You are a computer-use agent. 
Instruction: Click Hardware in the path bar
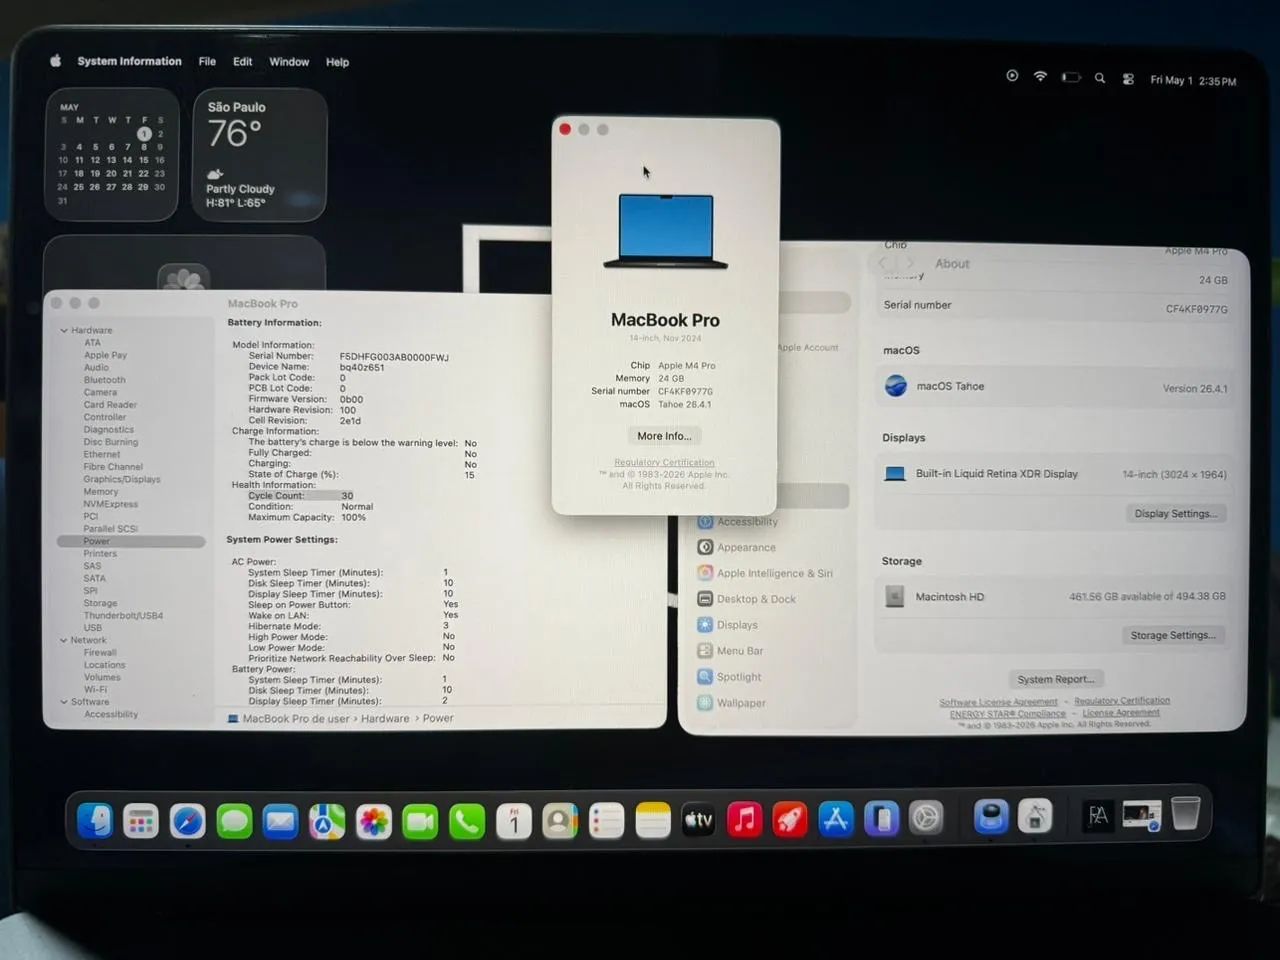(x=385, y=718)
